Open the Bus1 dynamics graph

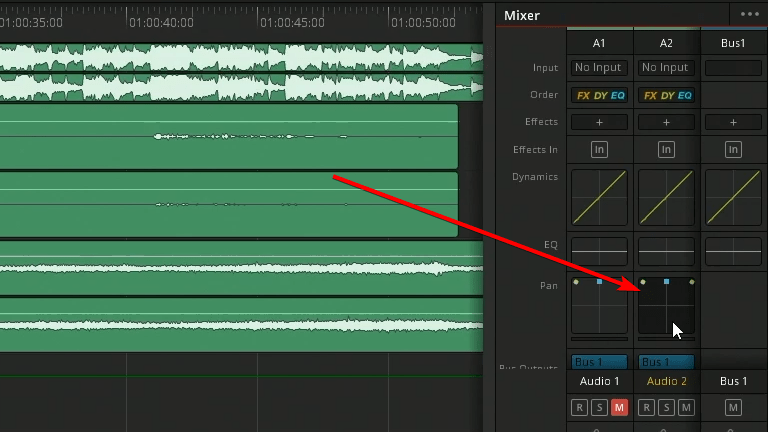point(733,197)
